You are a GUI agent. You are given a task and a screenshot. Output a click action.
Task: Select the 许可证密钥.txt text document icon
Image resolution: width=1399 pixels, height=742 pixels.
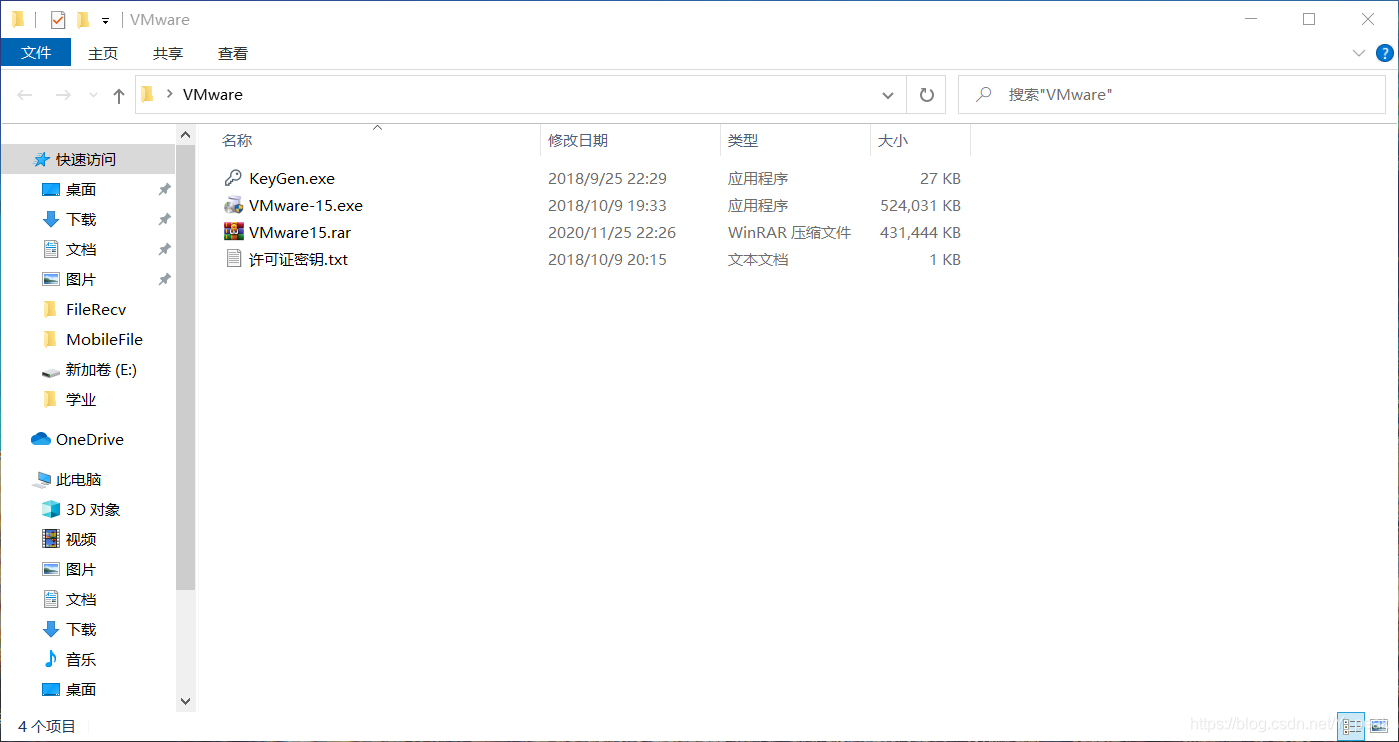click(233, 259)
